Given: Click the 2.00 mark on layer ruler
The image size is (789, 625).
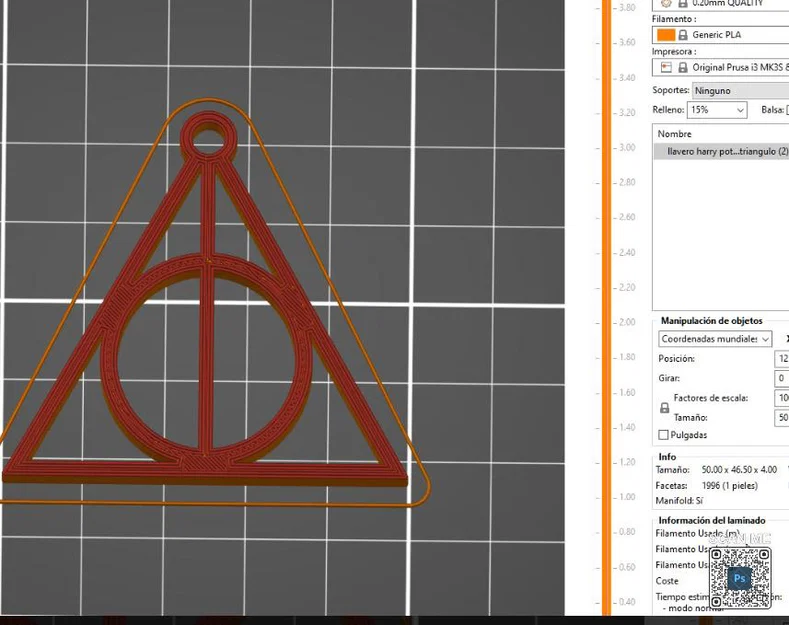Looking at the screenshot, I should (627, 322).
